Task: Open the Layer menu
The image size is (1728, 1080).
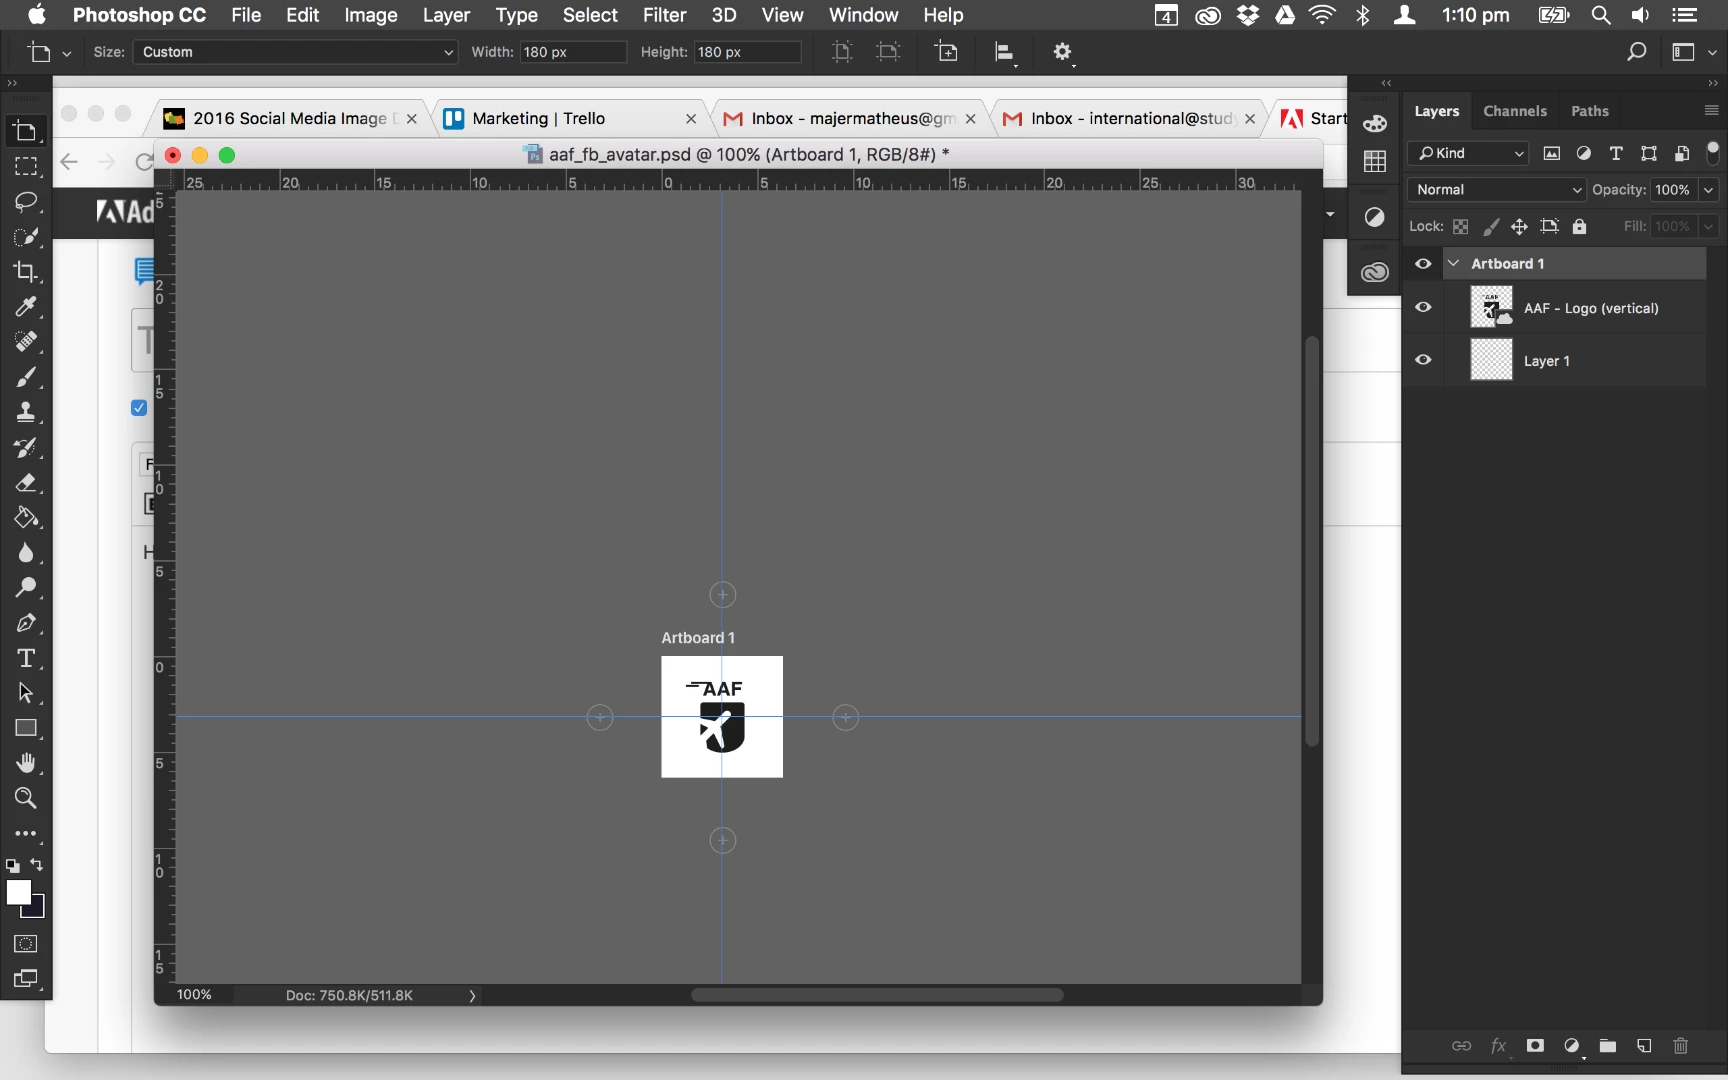Action: [446, 15]
